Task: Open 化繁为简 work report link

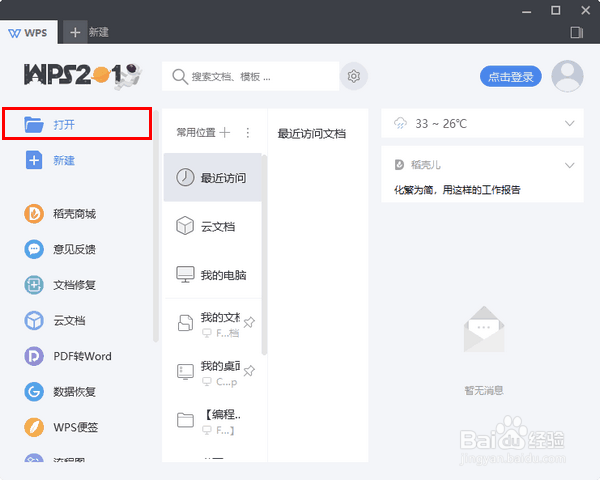Action: 457,190
